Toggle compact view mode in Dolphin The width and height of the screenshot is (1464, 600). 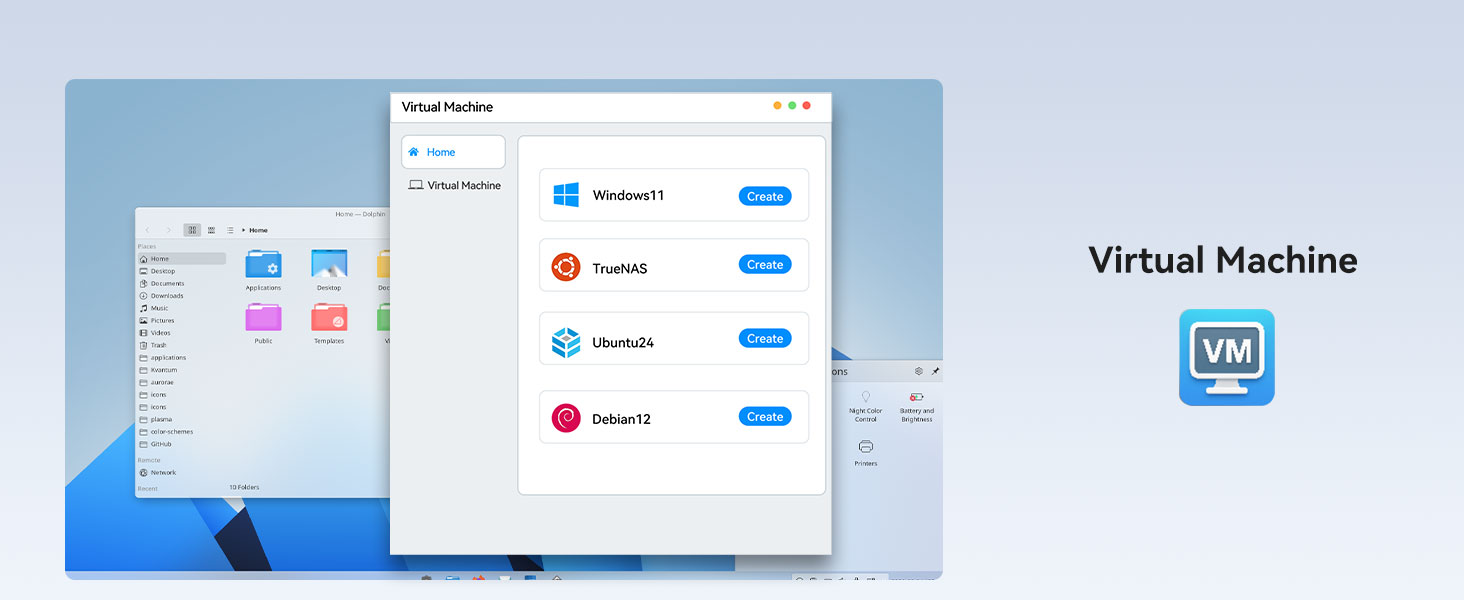click(x=211, y=229)
